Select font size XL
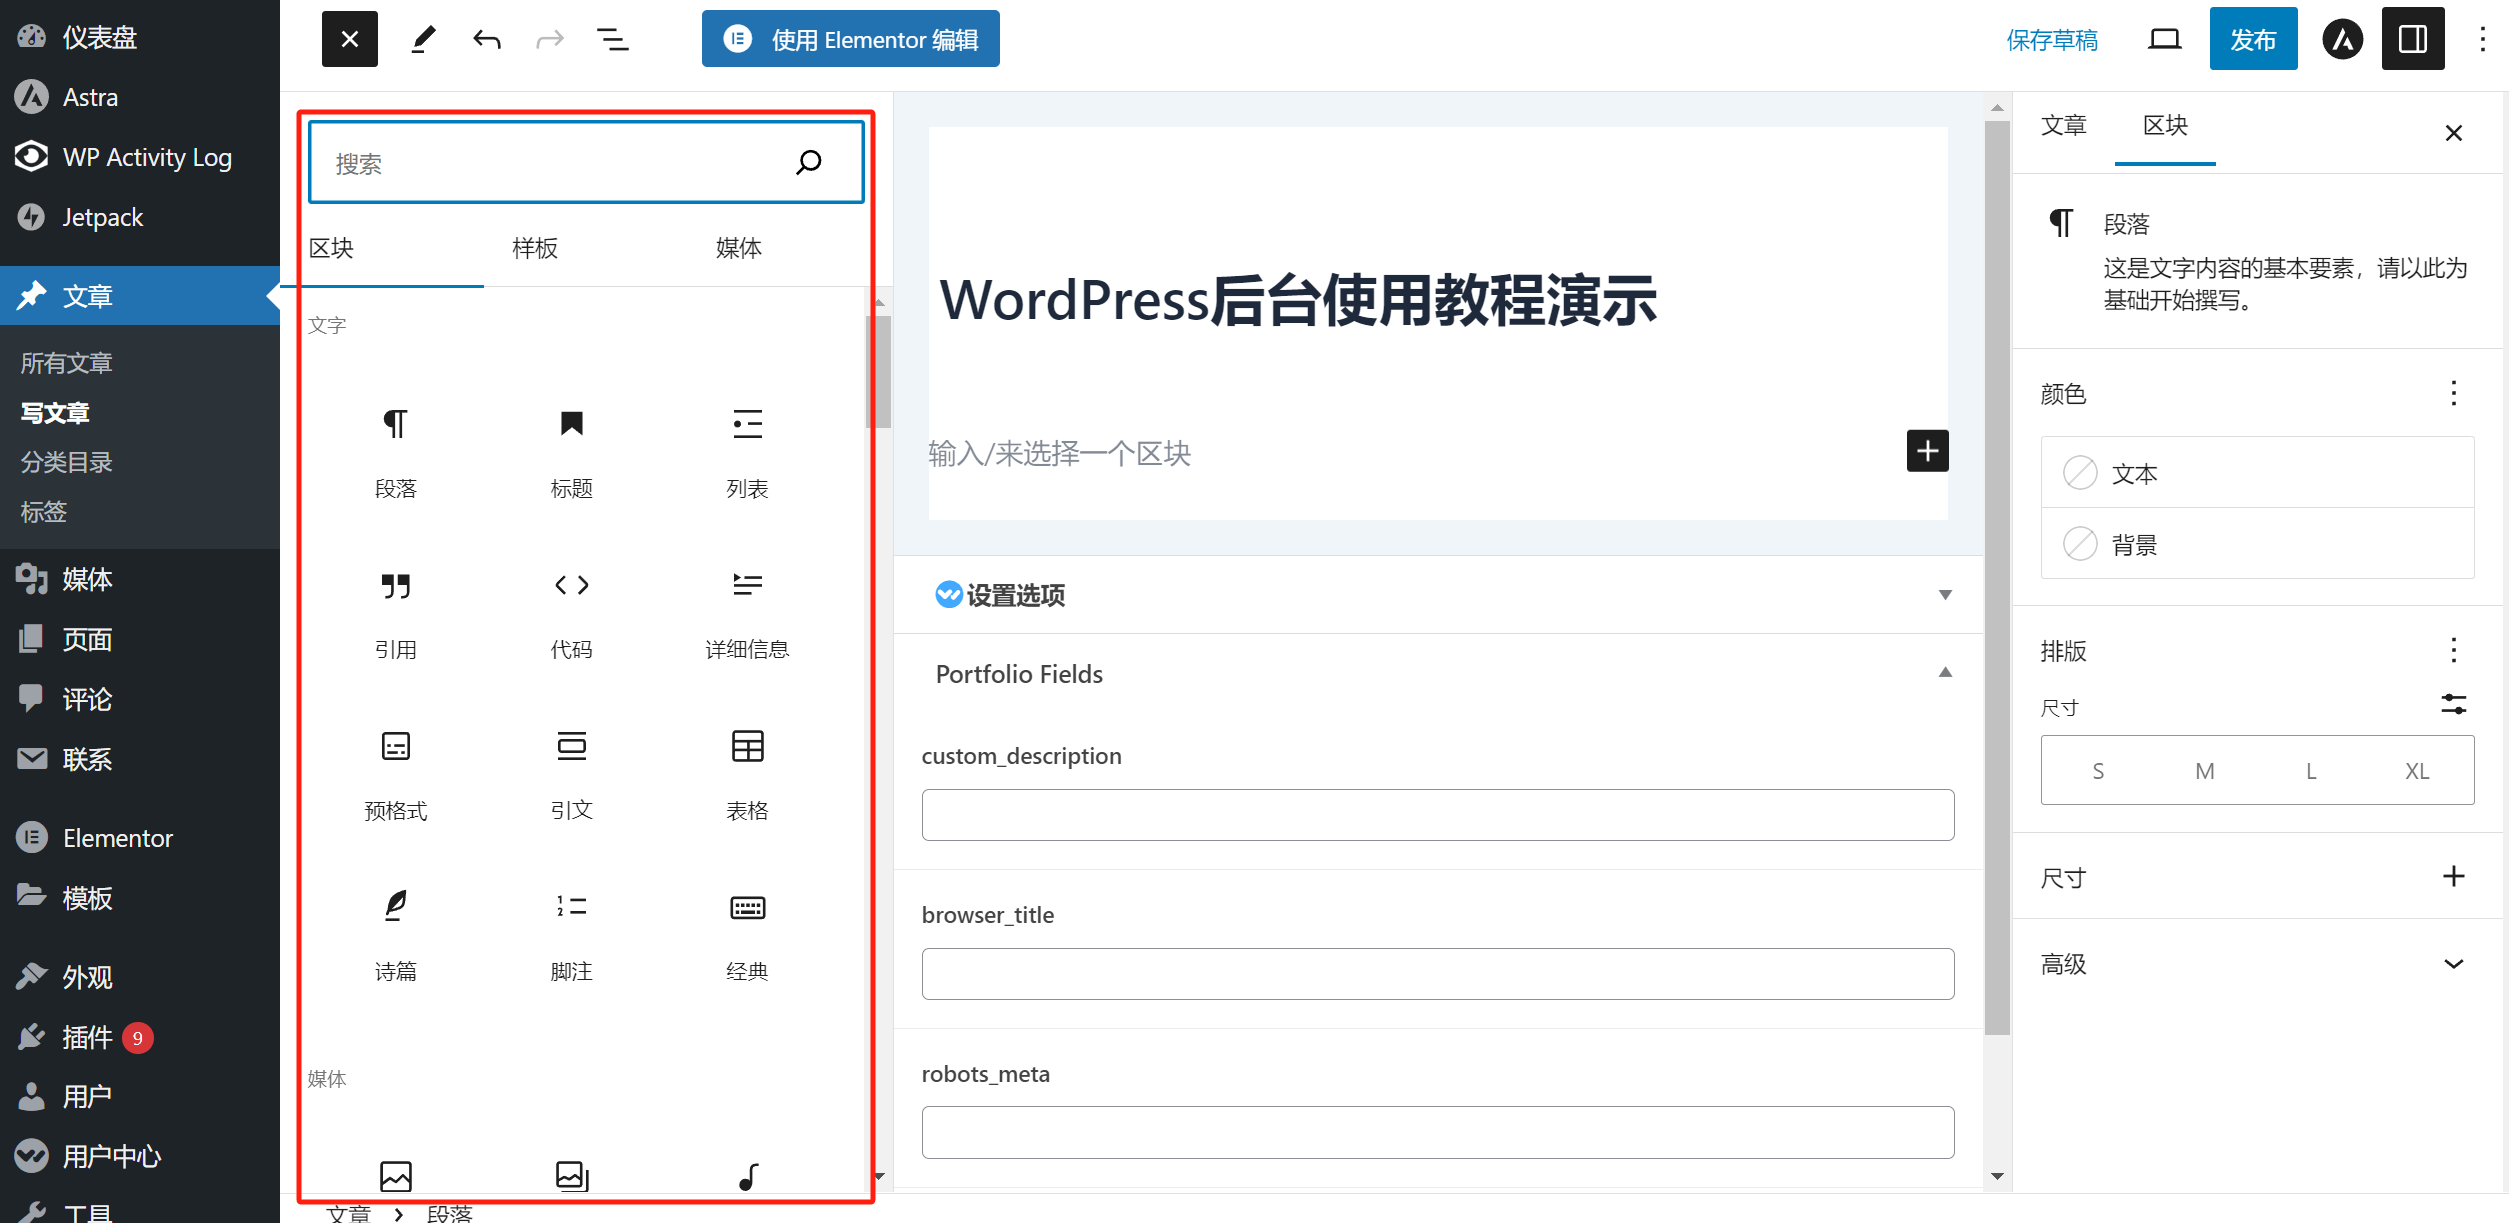The height and width of the screenshot is (1223, 2509). point(2417,771)
